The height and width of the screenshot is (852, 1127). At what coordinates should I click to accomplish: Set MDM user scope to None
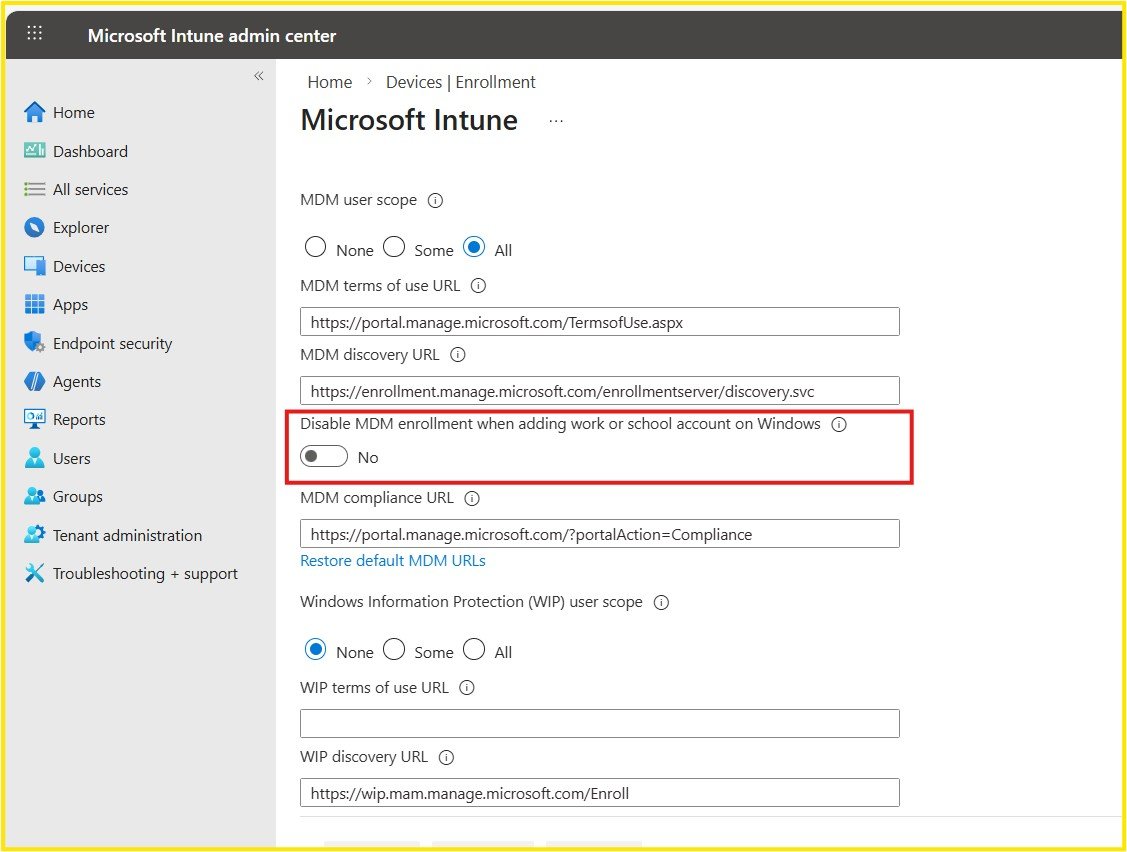click(315, 247)
